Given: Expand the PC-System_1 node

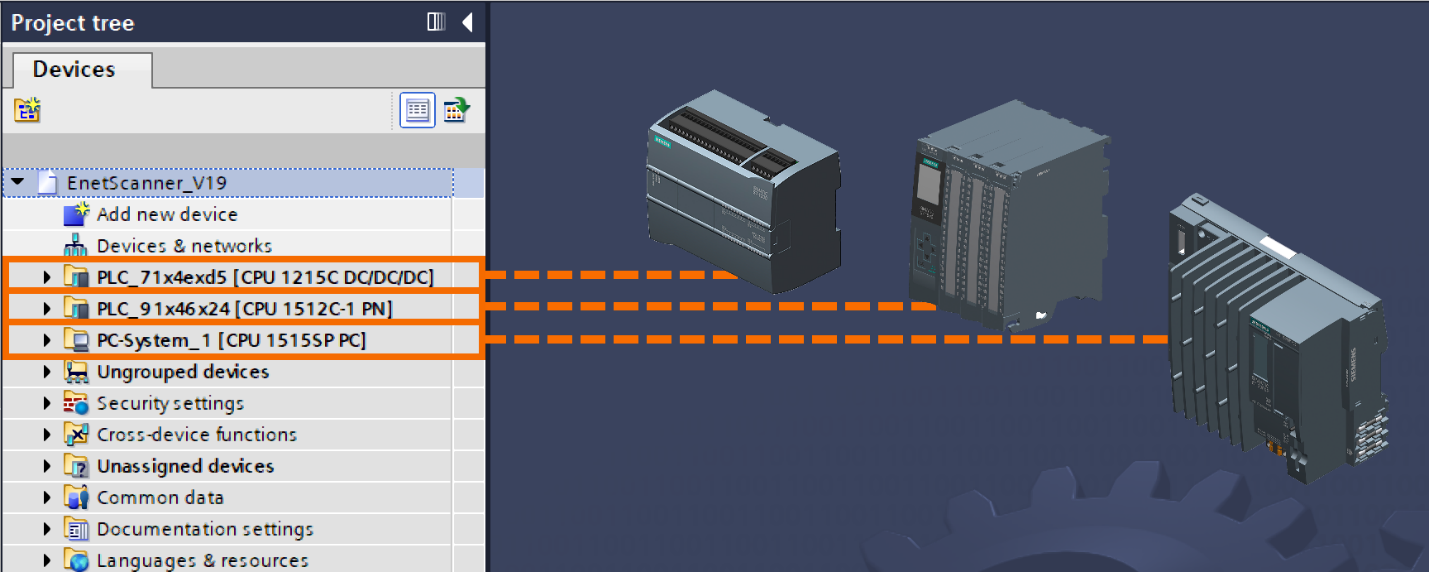Looking at the screenshot, I should (46, 341).
